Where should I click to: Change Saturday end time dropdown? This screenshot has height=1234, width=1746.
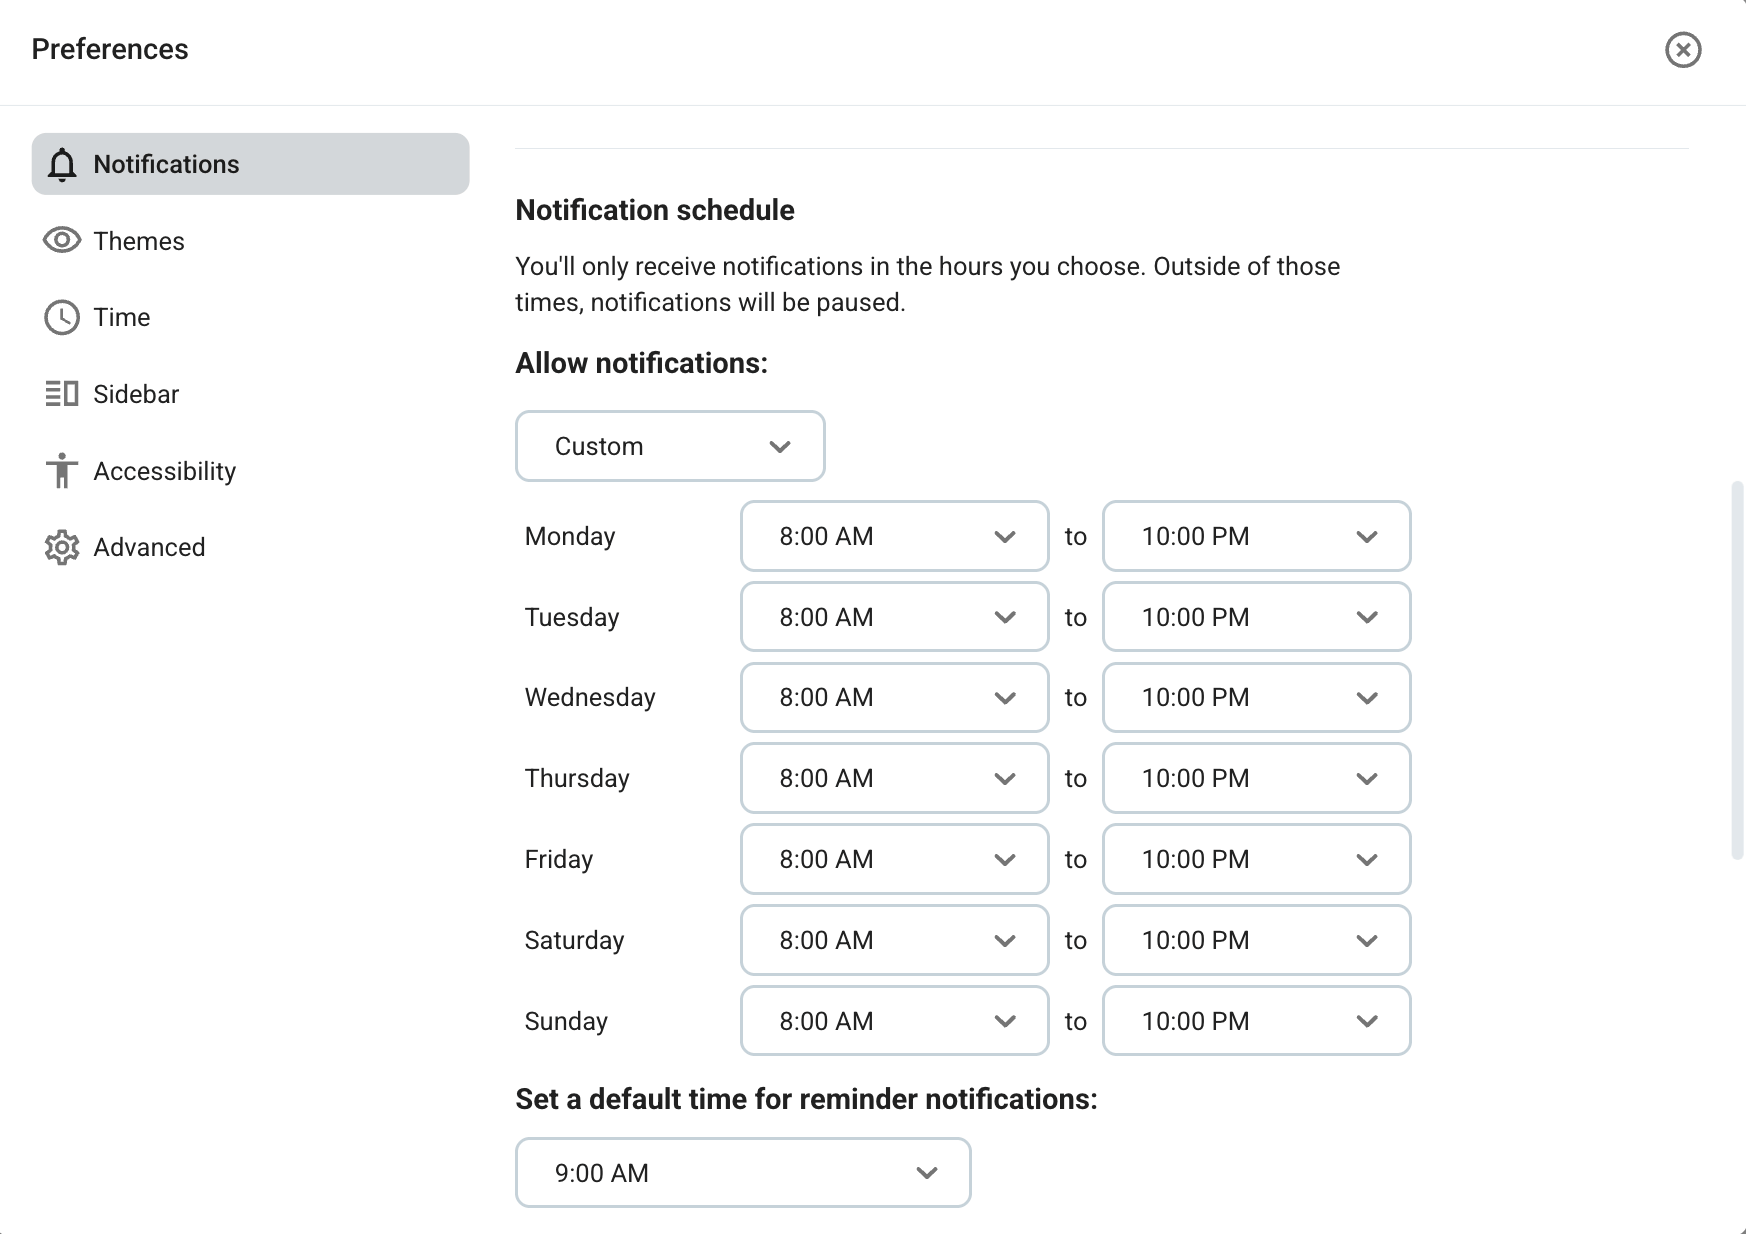pos(1256,940)
